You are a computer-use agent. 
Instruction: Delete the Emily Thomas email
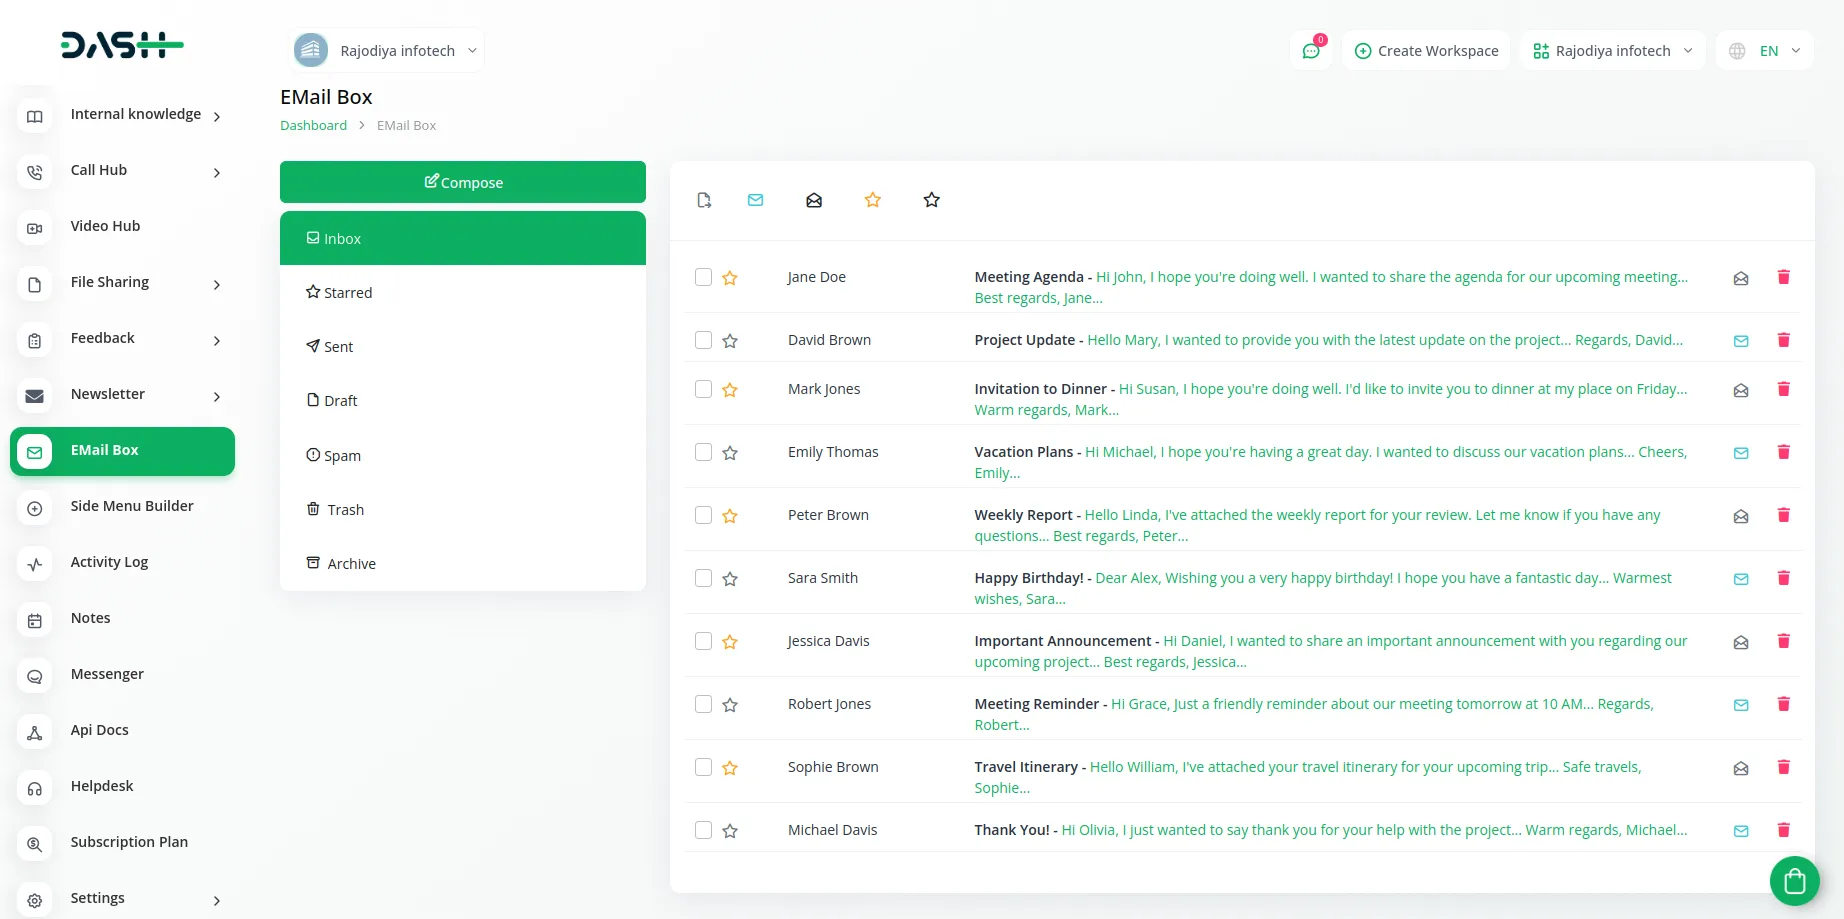tap(1783, 452)
